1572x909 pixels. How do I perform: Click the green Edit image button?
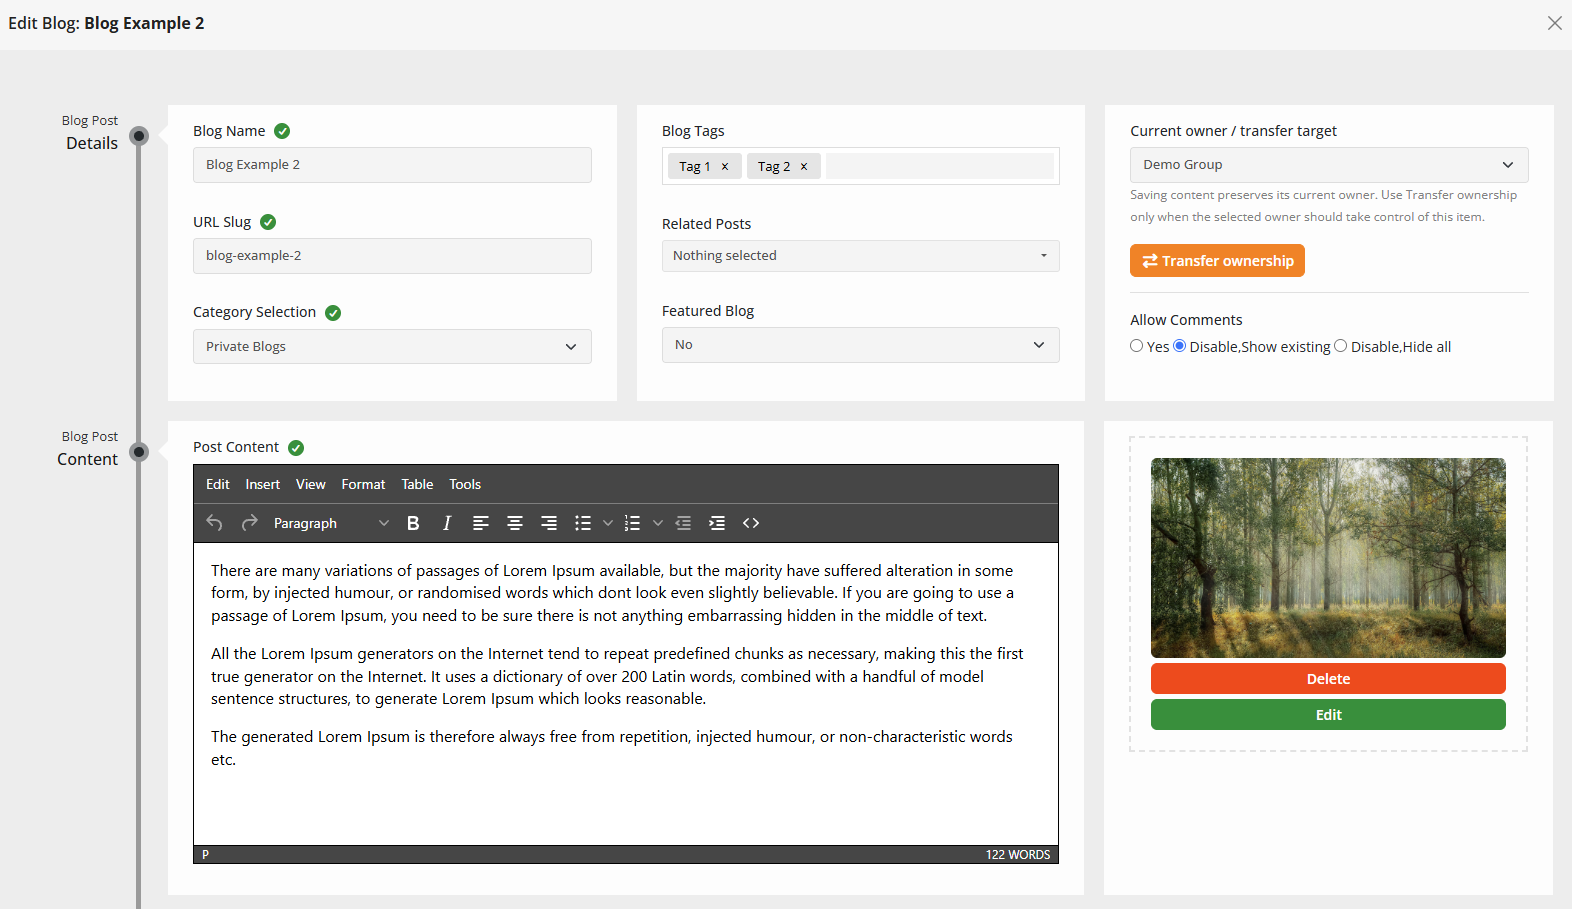pos(1328,715)
